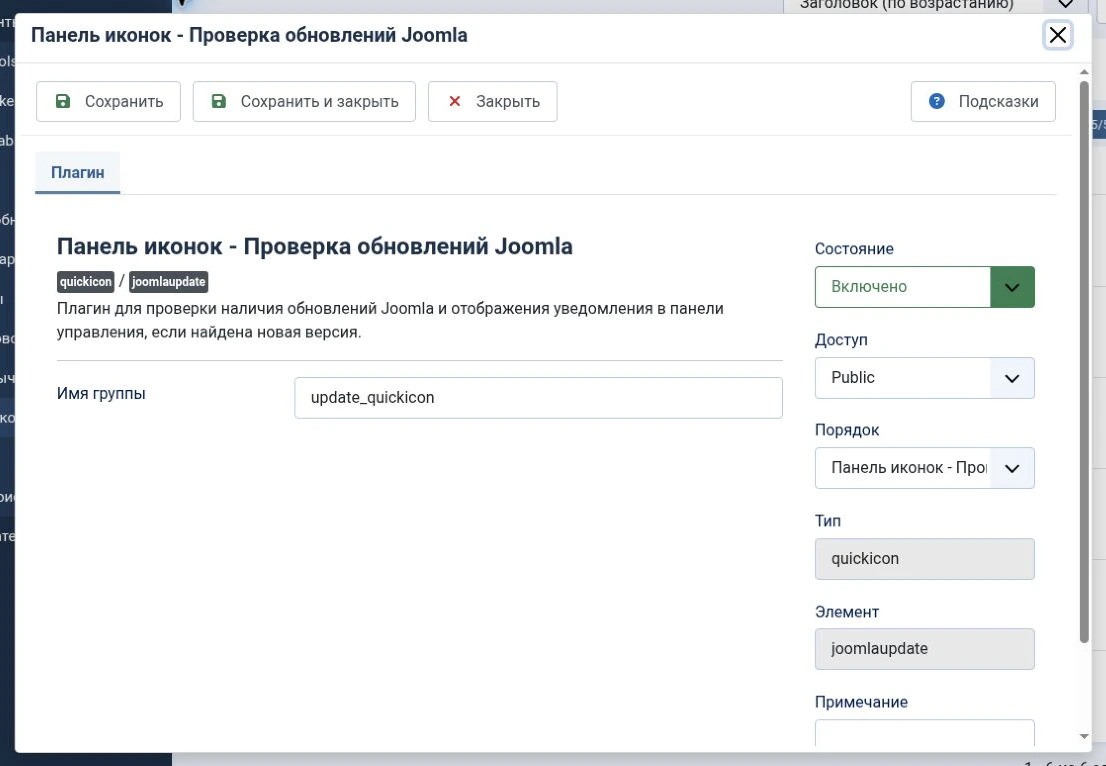Click the plugin description text
The height and width of the screenshot is (766, 1106).
(x=390, y=320)
